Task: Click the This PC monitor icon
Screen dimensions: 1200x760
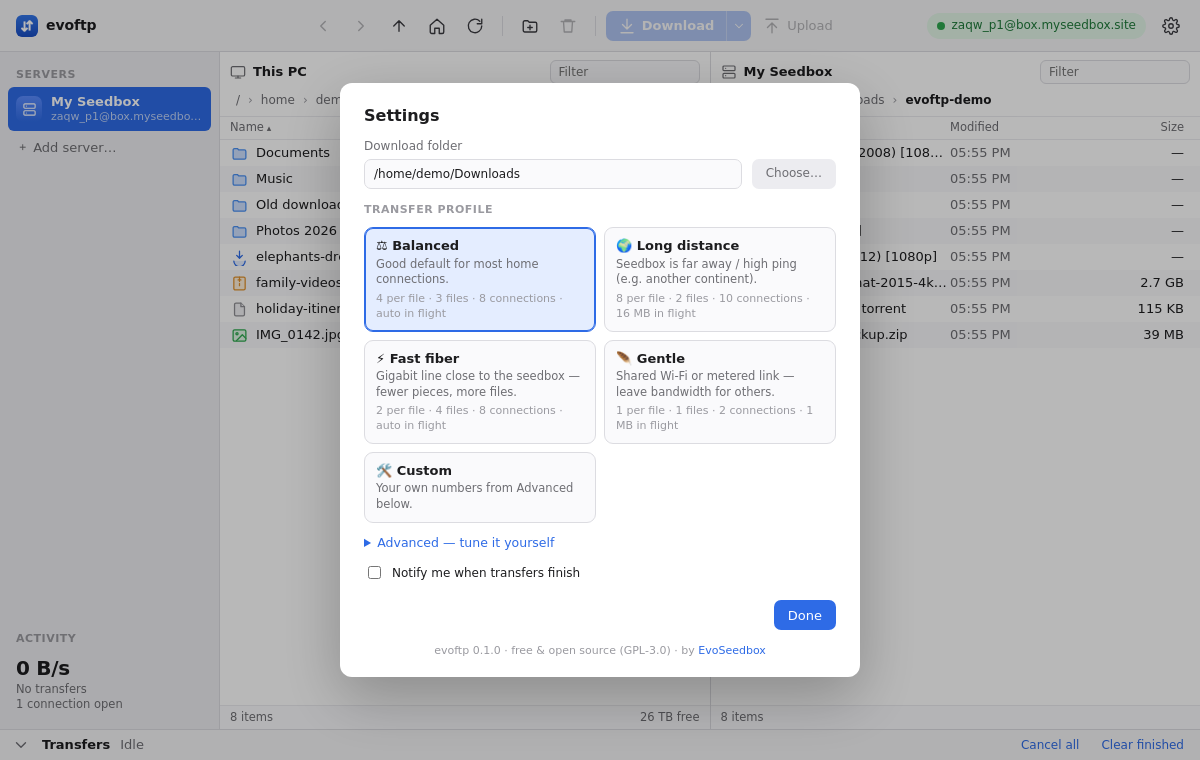Action: [x=238, y=72]
